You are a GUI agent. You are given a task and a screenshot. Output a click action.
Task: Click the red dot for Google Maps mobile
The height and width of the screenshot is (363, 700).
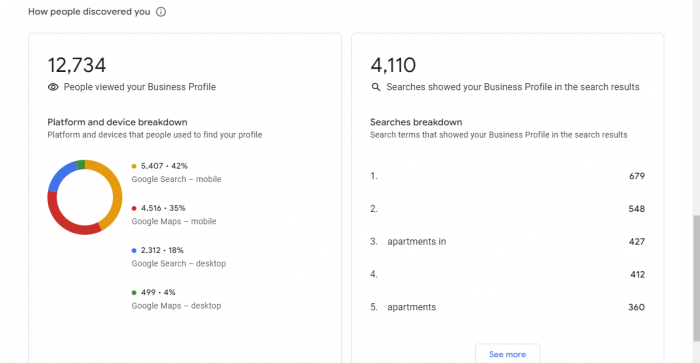click(134, 208)
